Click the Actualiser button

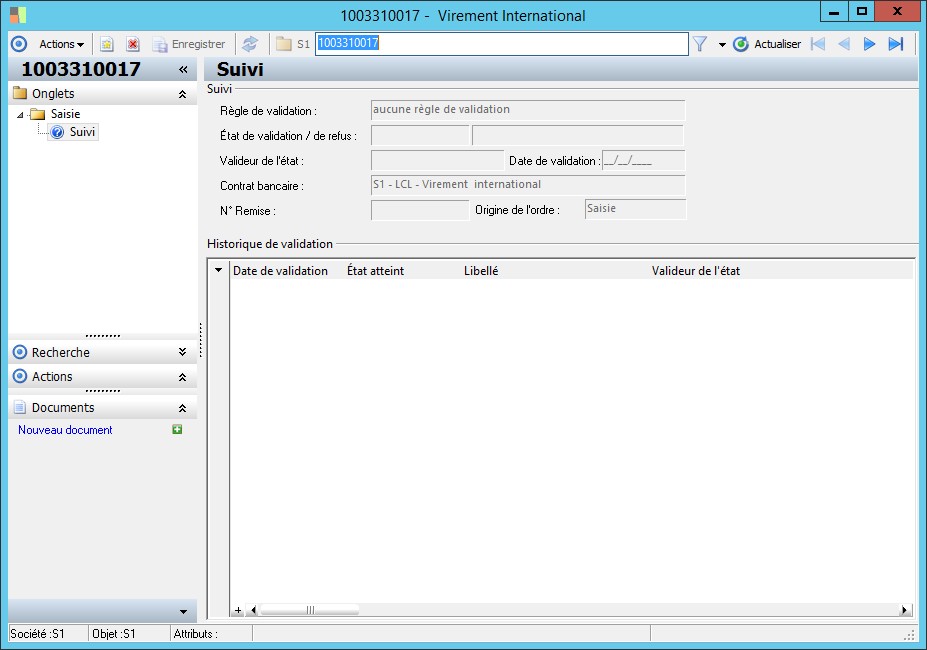click(767, 44)
